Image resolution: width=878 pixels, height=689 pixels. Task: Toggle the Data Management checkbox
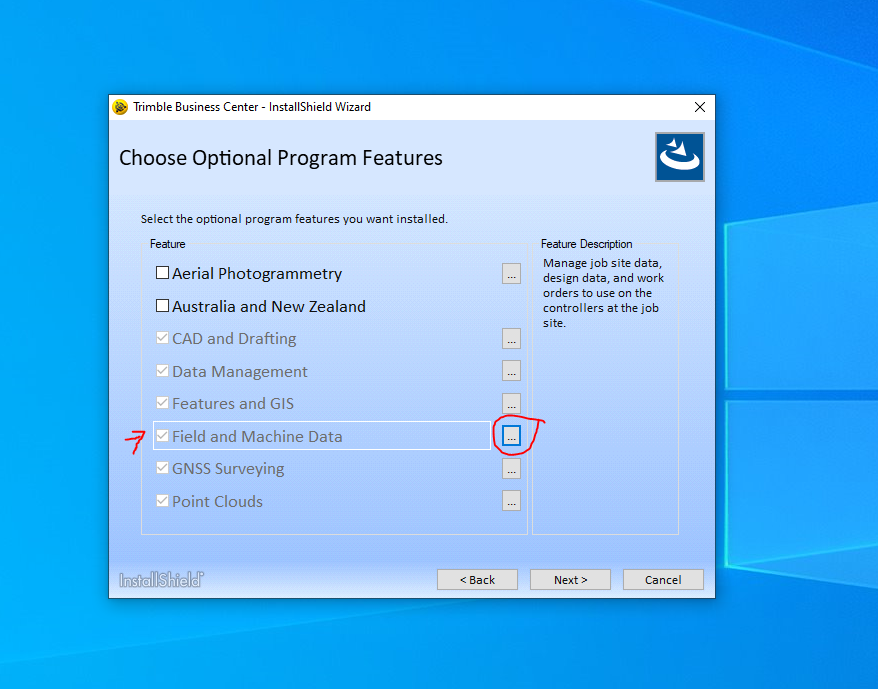point(162,371)
